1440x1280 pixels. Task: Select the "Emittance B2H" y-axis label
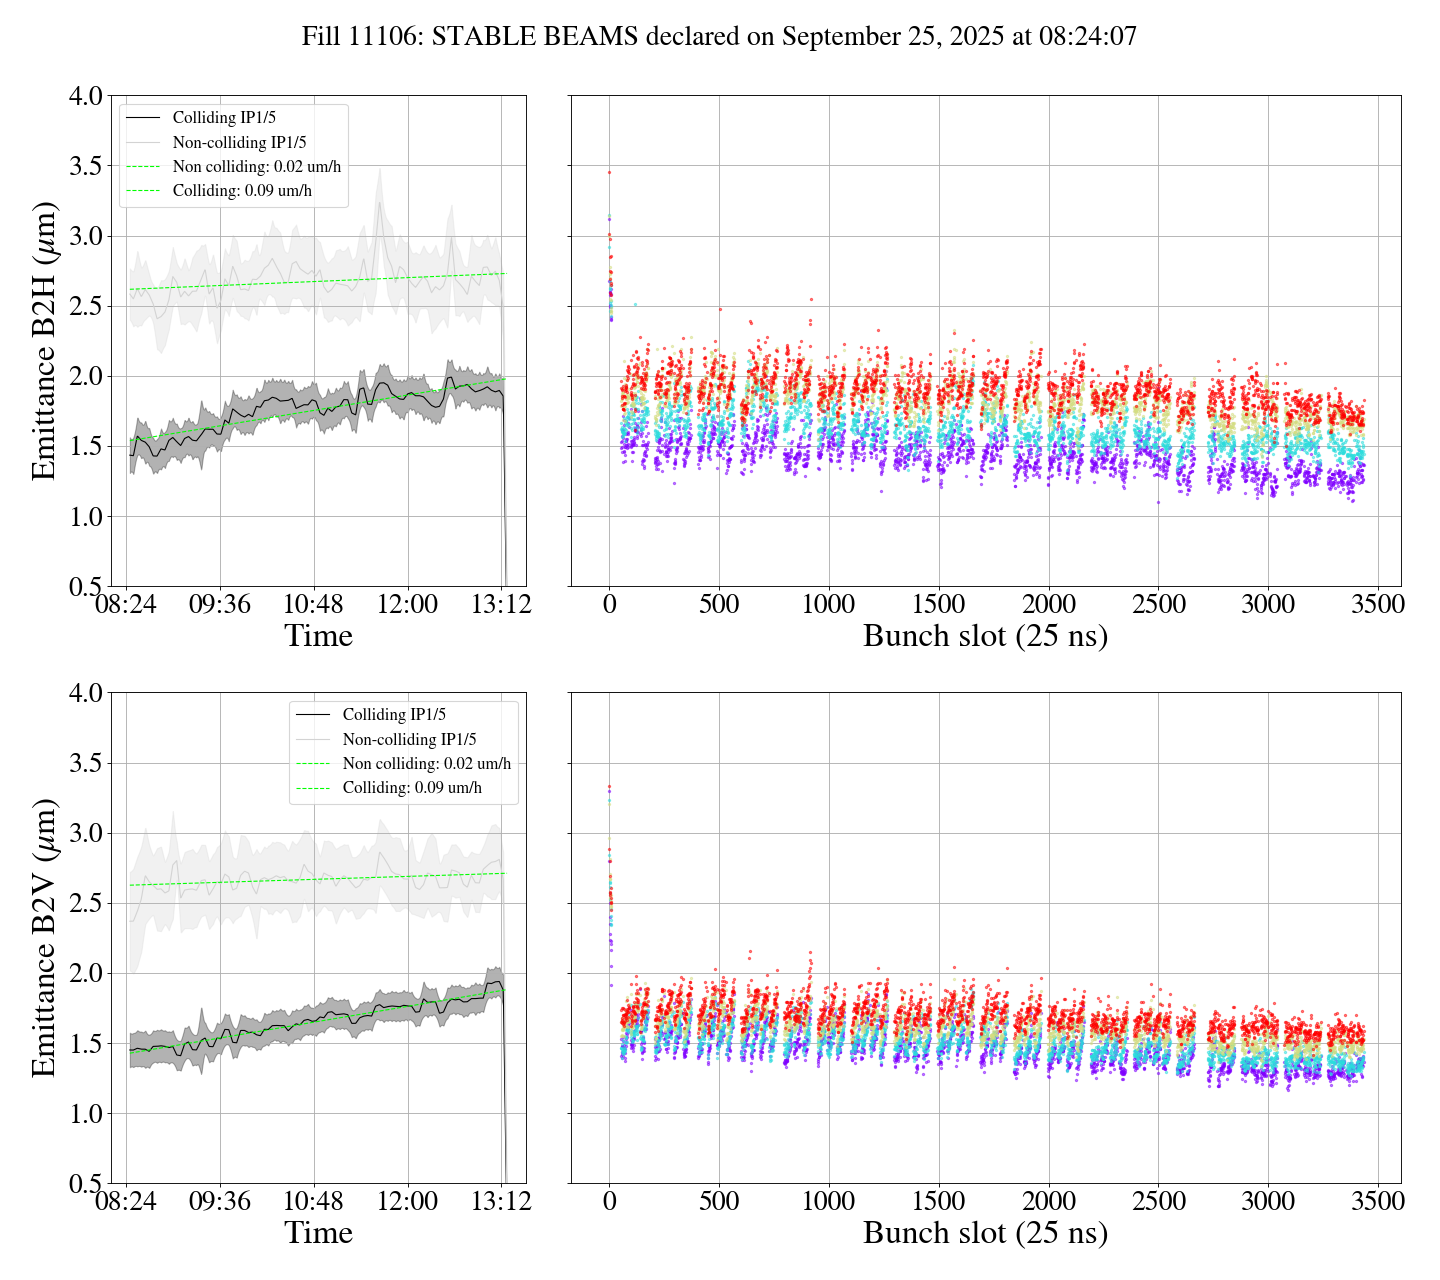45,341
